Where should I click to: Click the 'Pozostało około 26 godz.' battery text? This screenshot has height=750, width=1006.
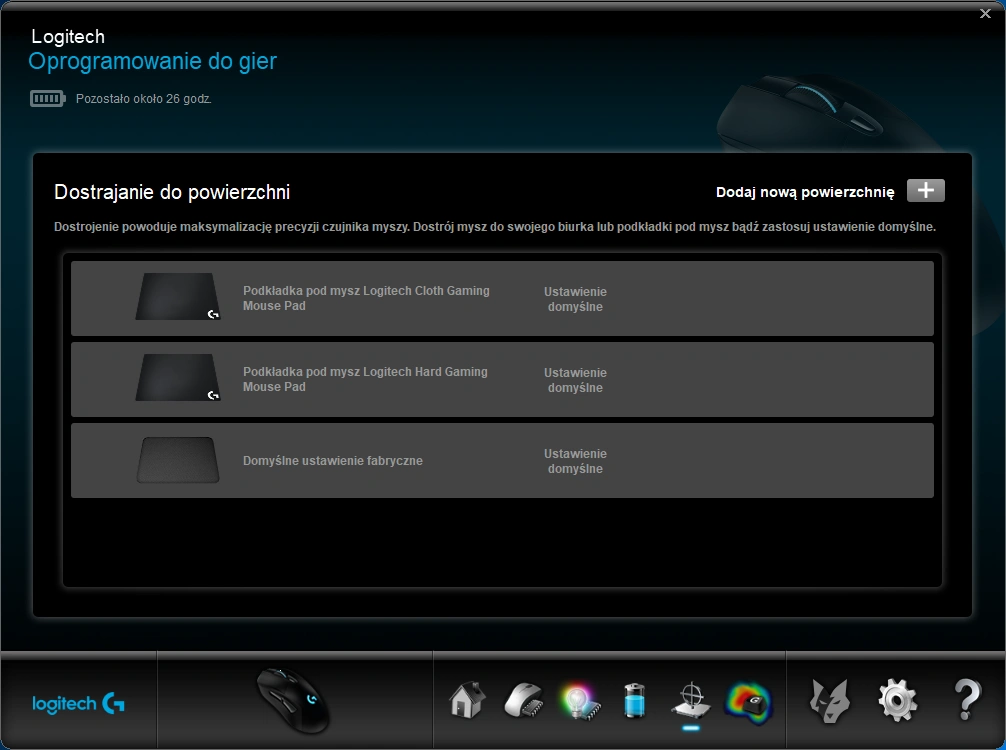coord(144,99)
